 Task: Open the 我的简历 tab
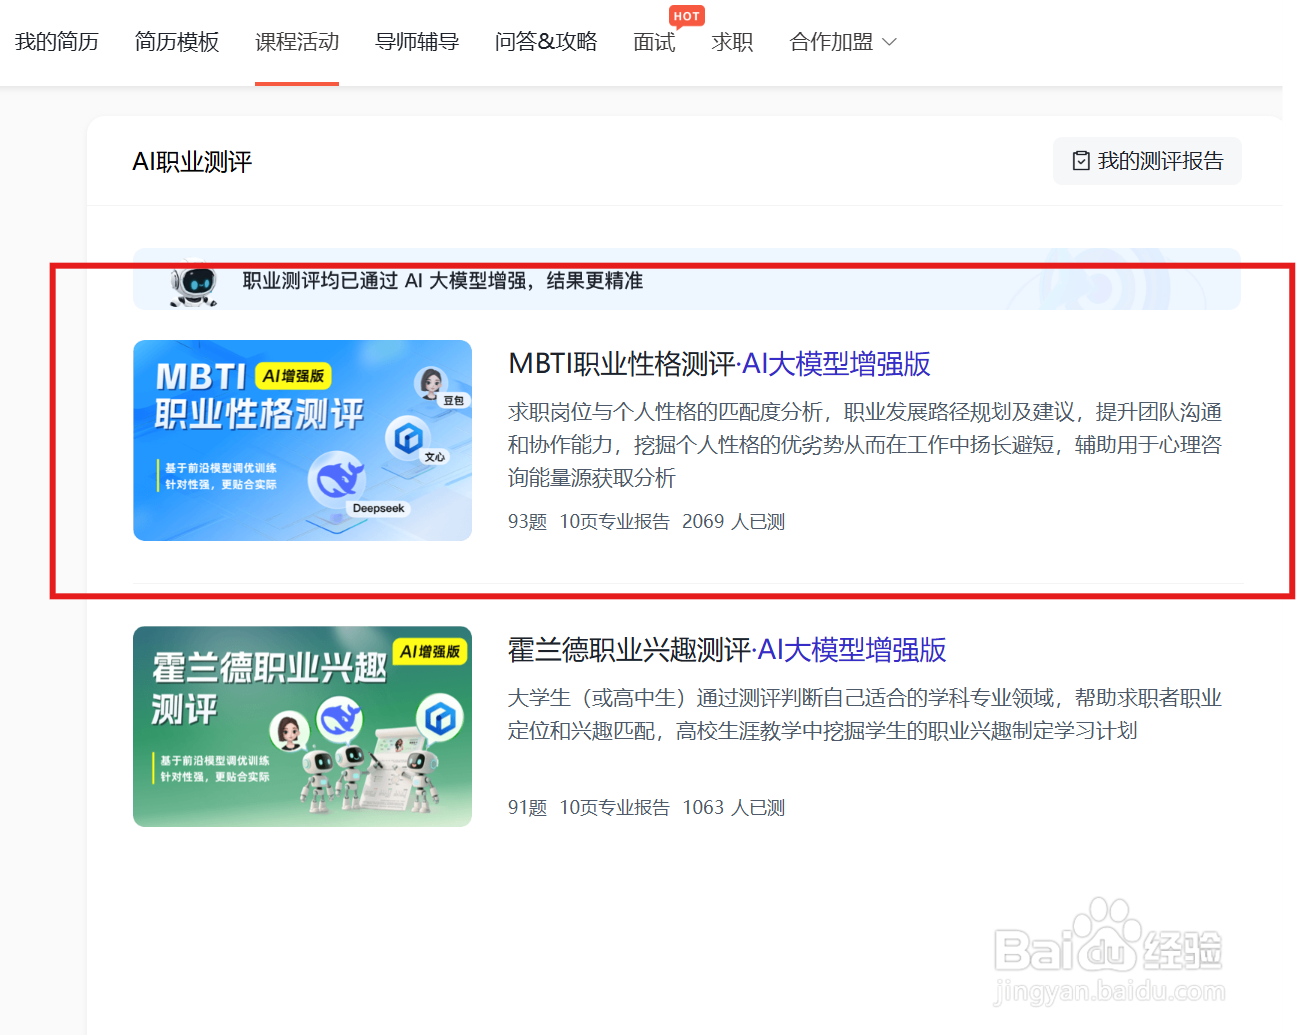pos(57,42)
